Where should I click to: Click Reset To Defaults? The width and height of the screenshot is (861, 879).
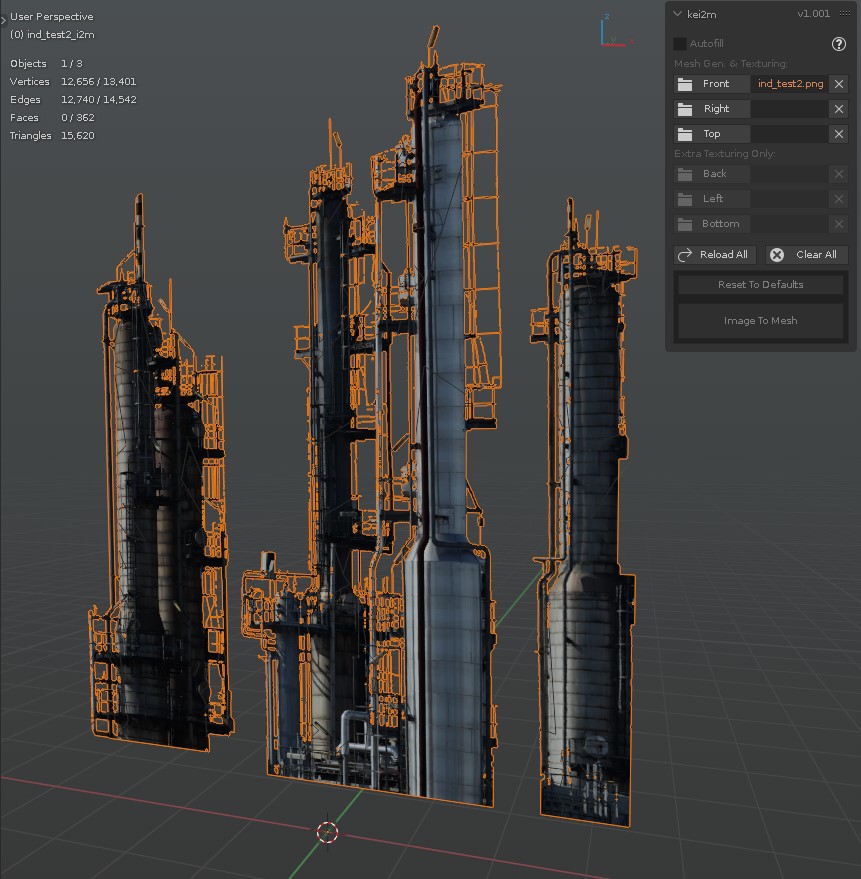pyautogui.click(x=760, y=285)
